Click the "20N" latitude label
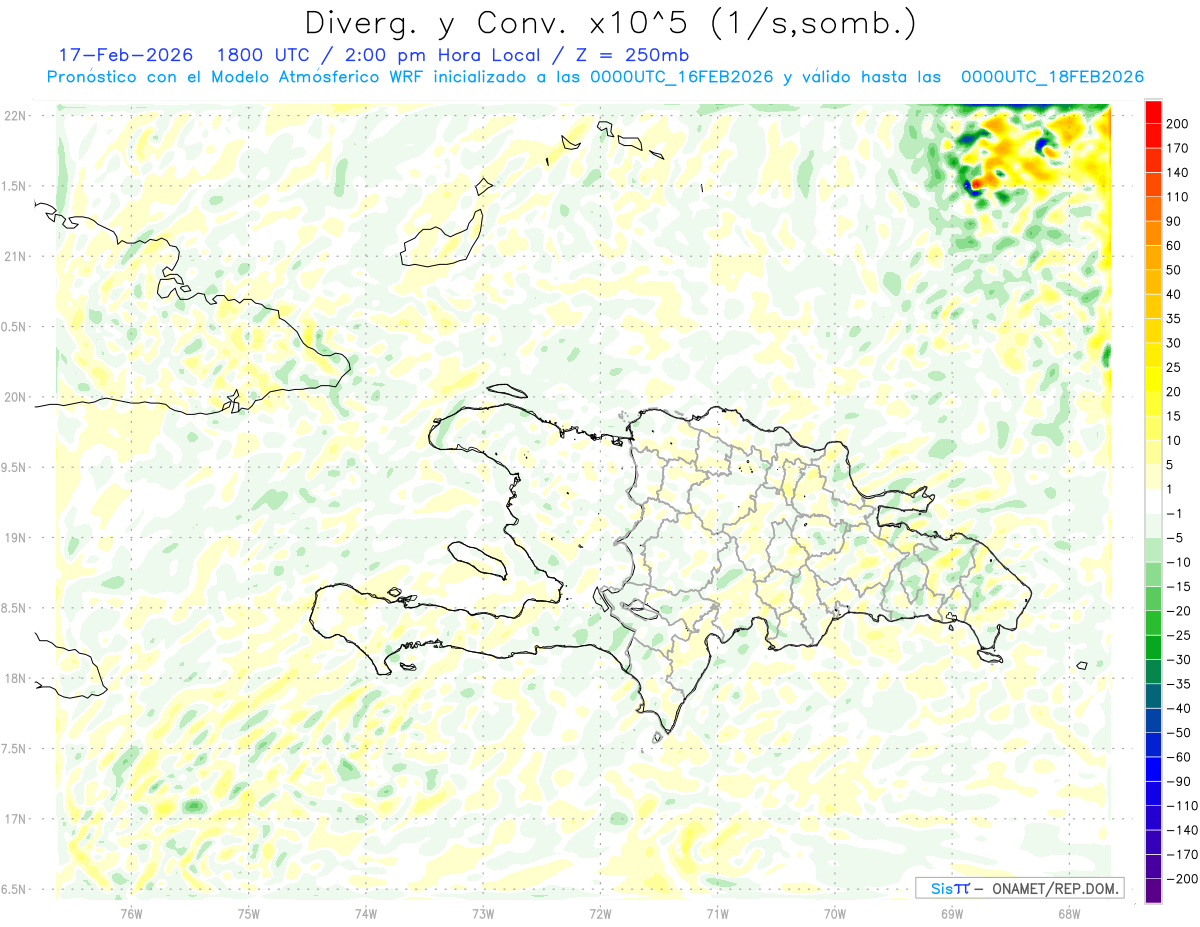This screenshot has width=1200, height=927. [16, 397]
